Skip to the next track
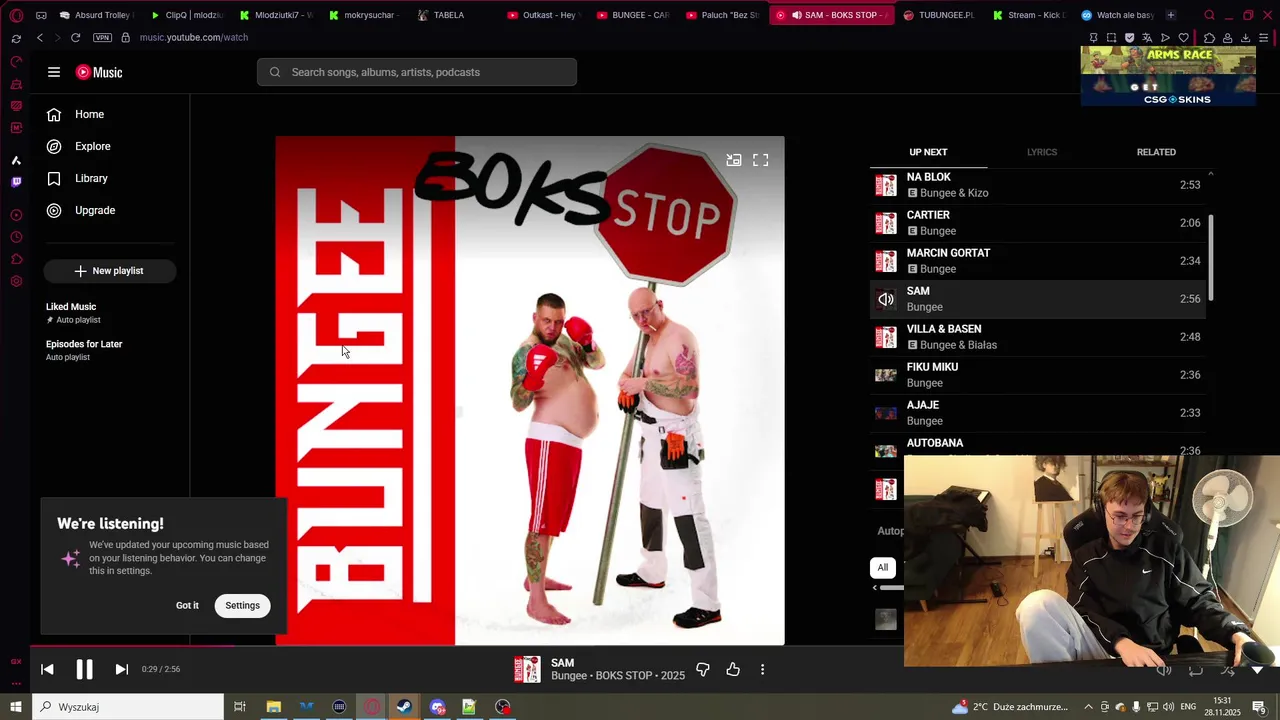Viewport: 1280px width, 720px height. tap(121, 669)
